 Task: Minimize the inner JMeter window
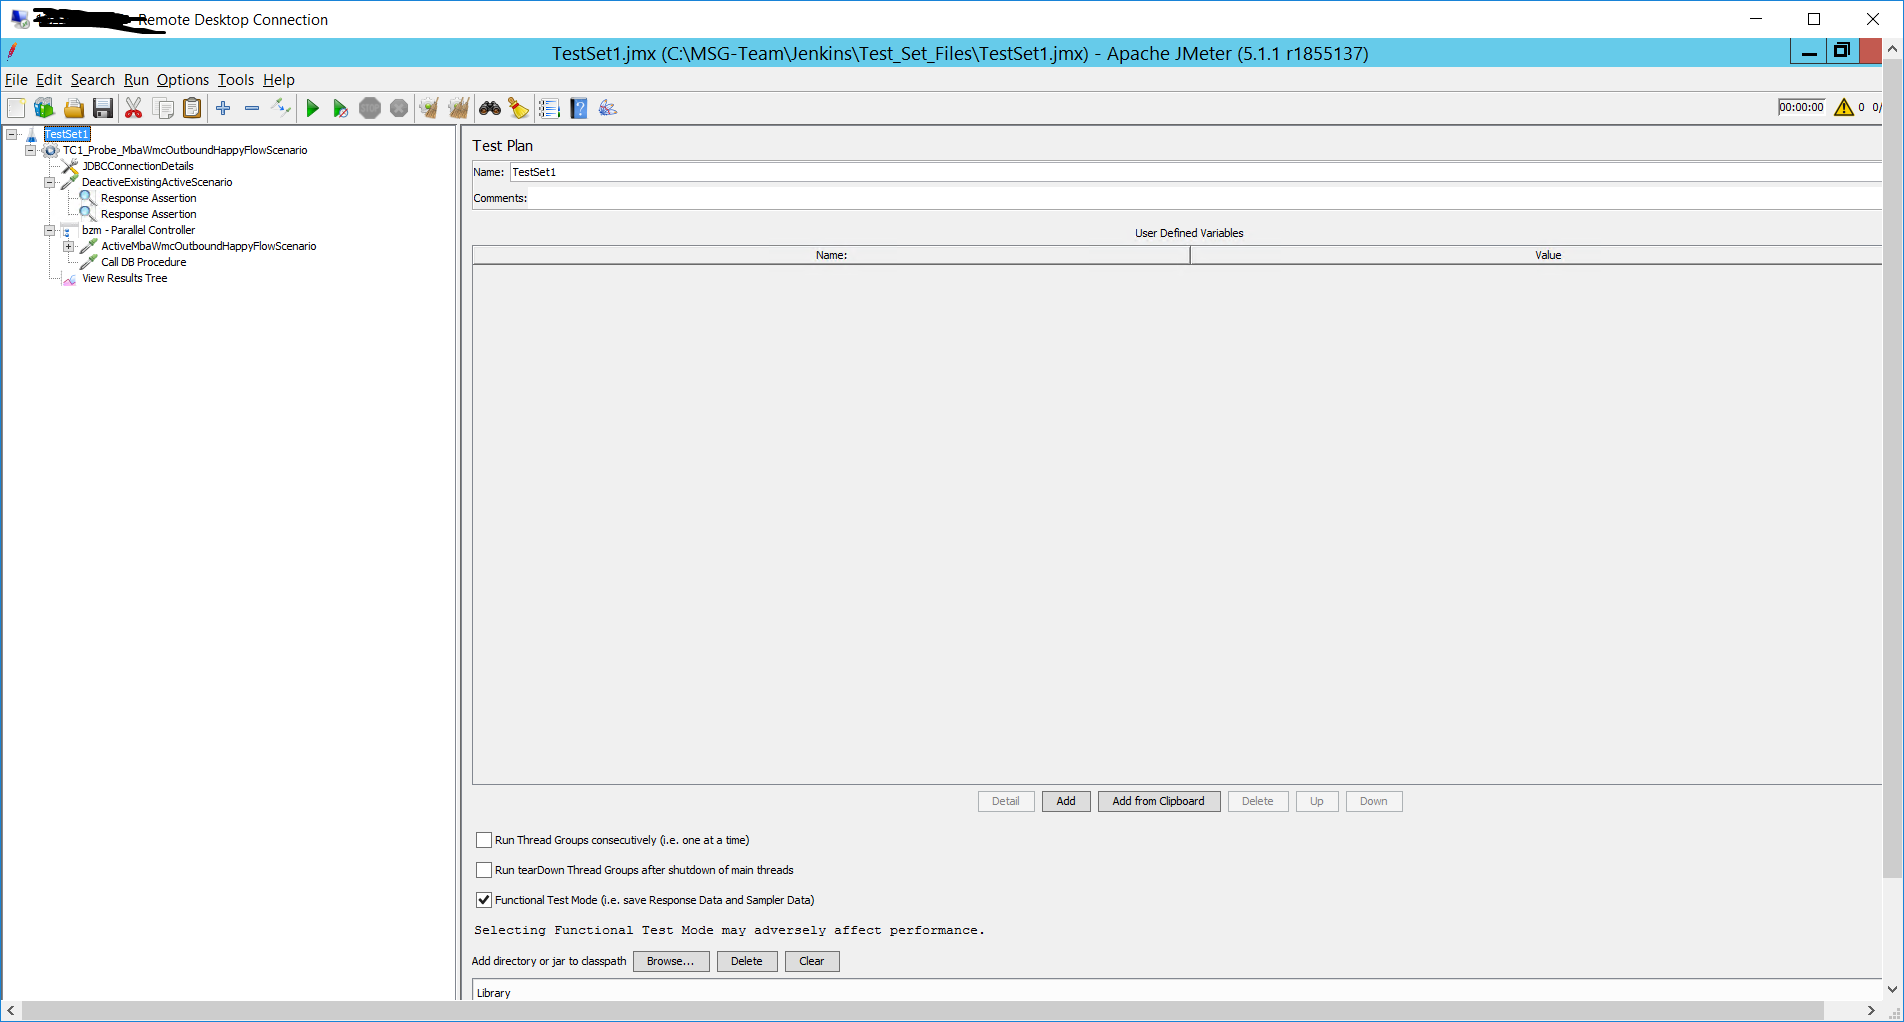[x=1809, y=53]
